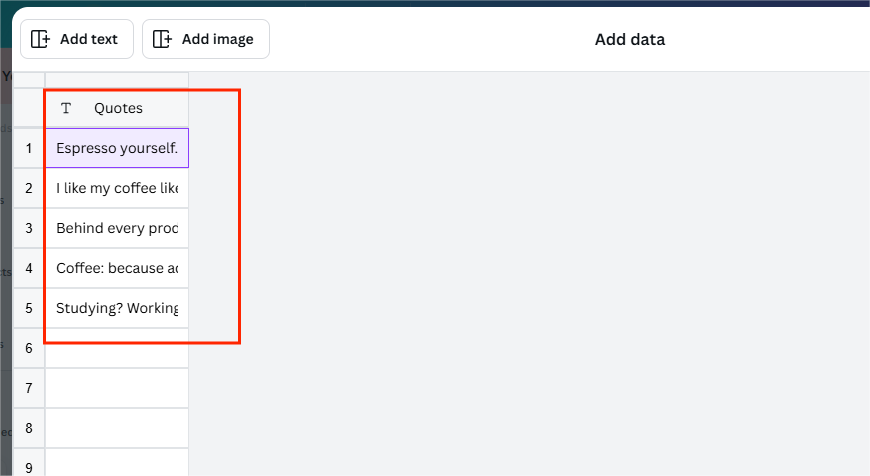Click the Add text button label
Image resolution: width=870 pixels, height=476 pixels.
click(89, 39)
